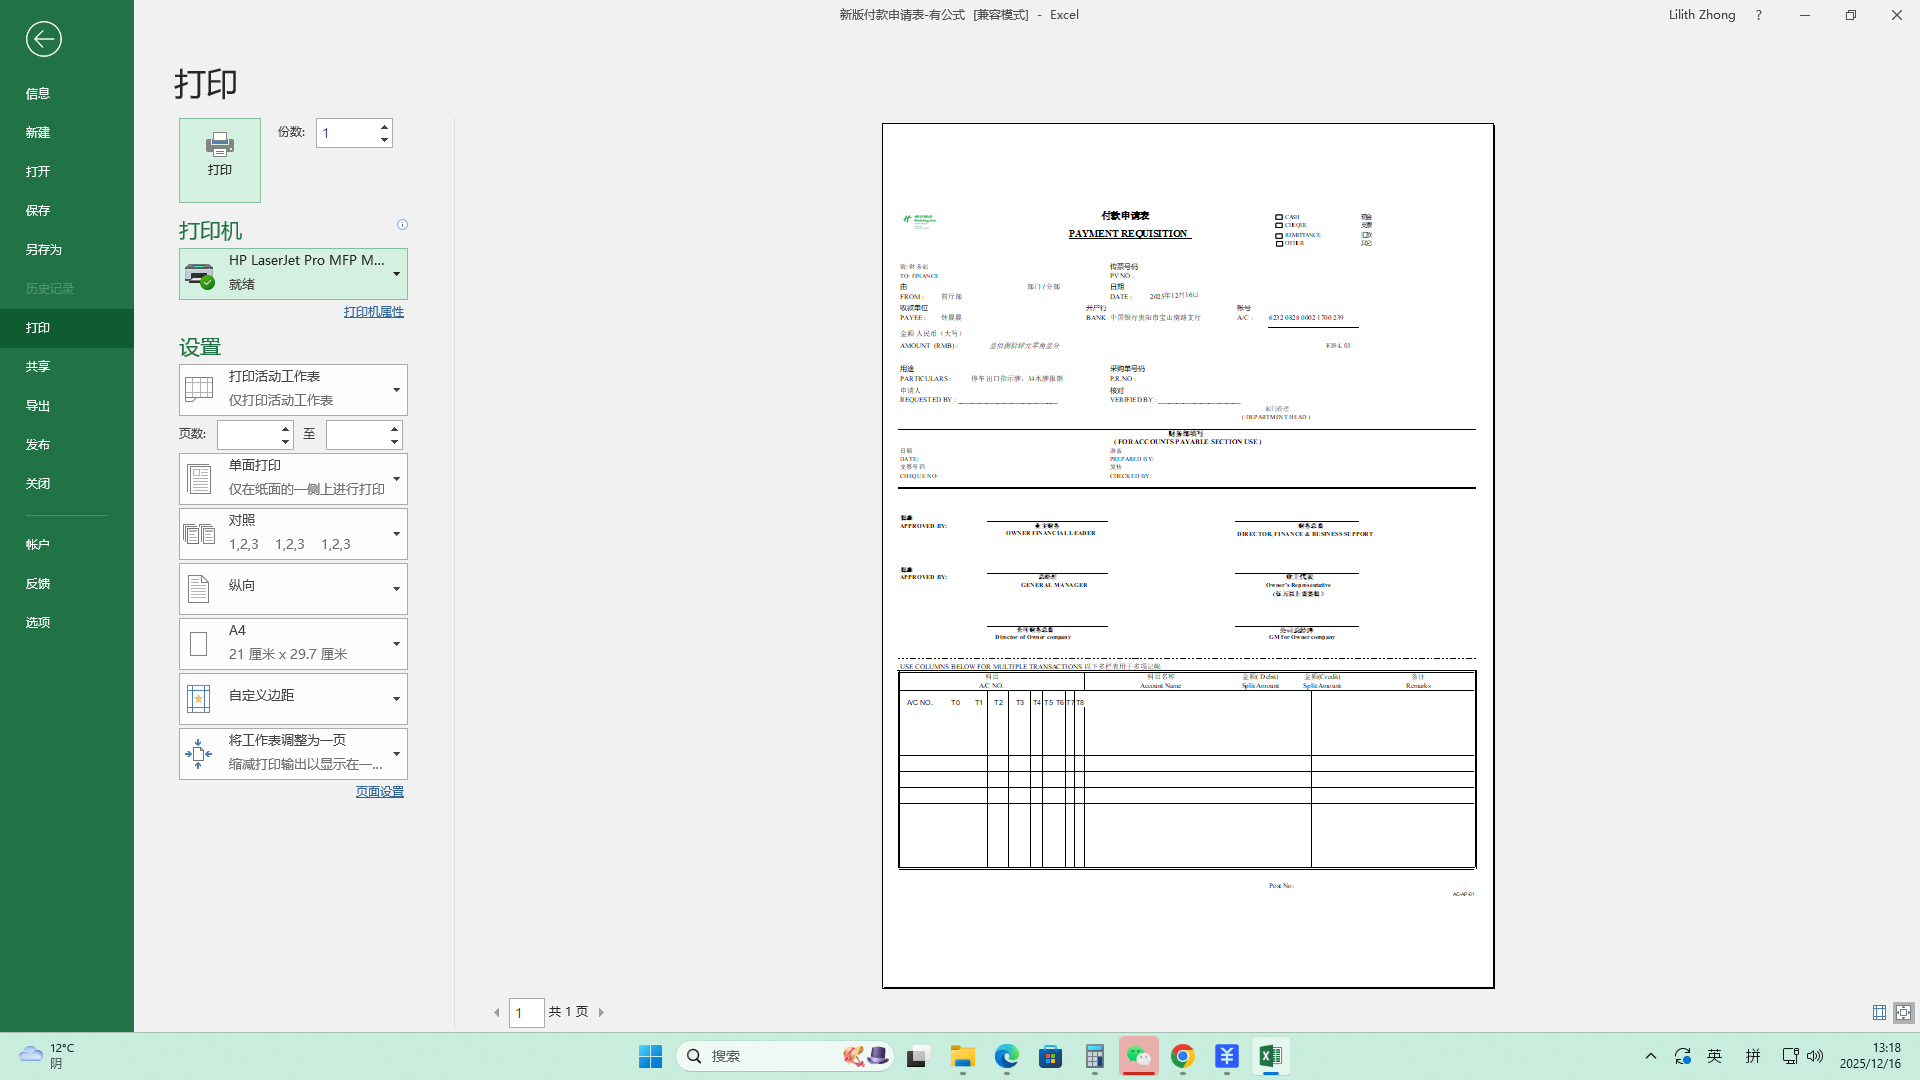Open the A4 paper size dropdown
Viewport: 1920px width, 1080px height.
point(293,644)
